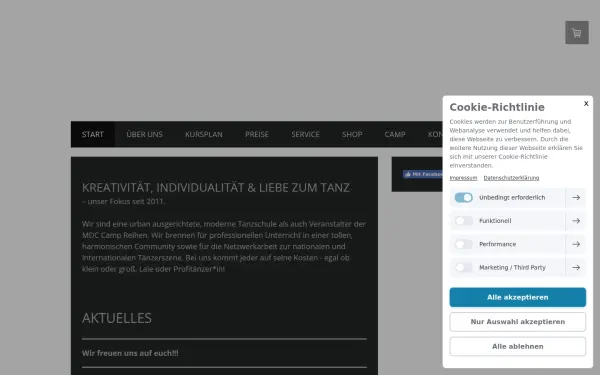Expand Unbedingt erforderlich details arrow
Screen dimensions: 600x375
576,197
